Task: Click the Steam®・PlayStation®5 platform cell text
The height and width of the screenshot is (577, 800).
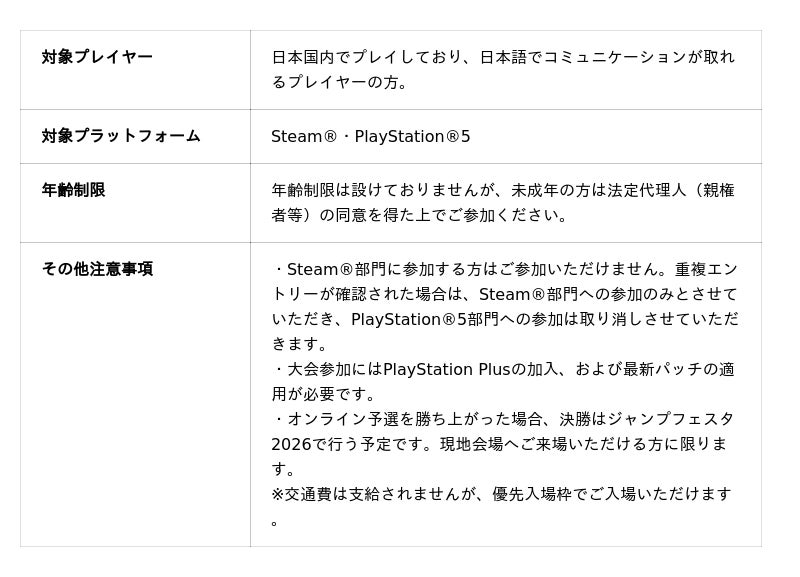Action: [370, 136]
